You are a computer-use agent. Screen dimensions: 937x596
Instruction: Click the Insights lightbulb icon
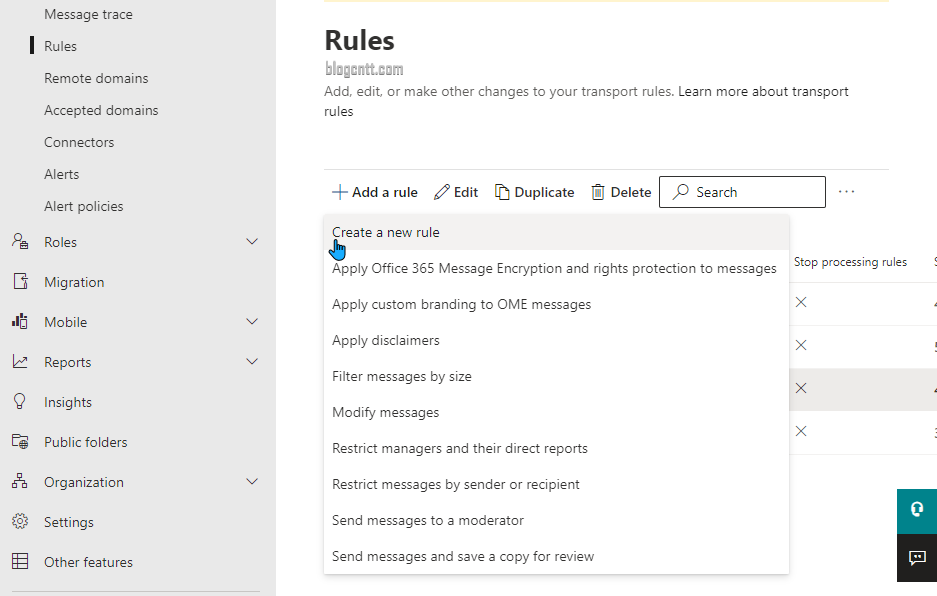tap(20, 401)
